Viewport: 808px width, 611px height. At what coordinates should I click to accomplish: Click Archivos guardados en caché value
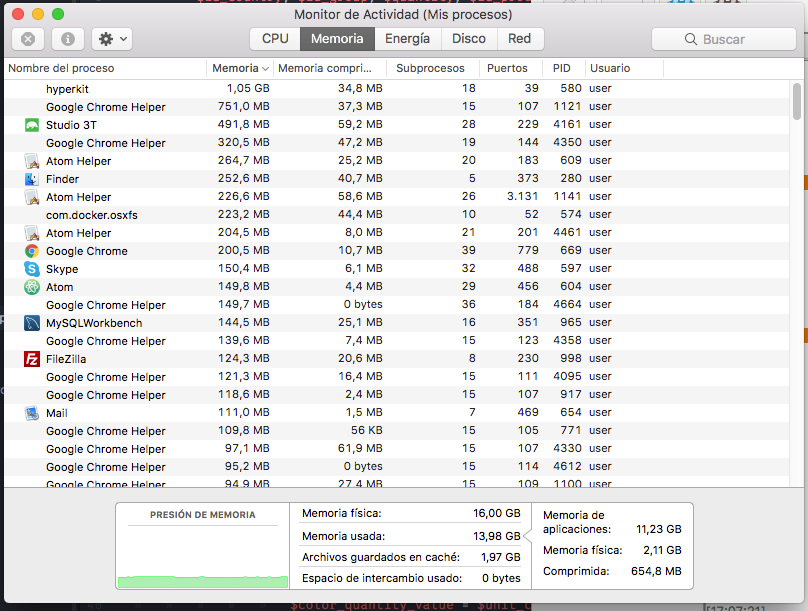(500, 557)
